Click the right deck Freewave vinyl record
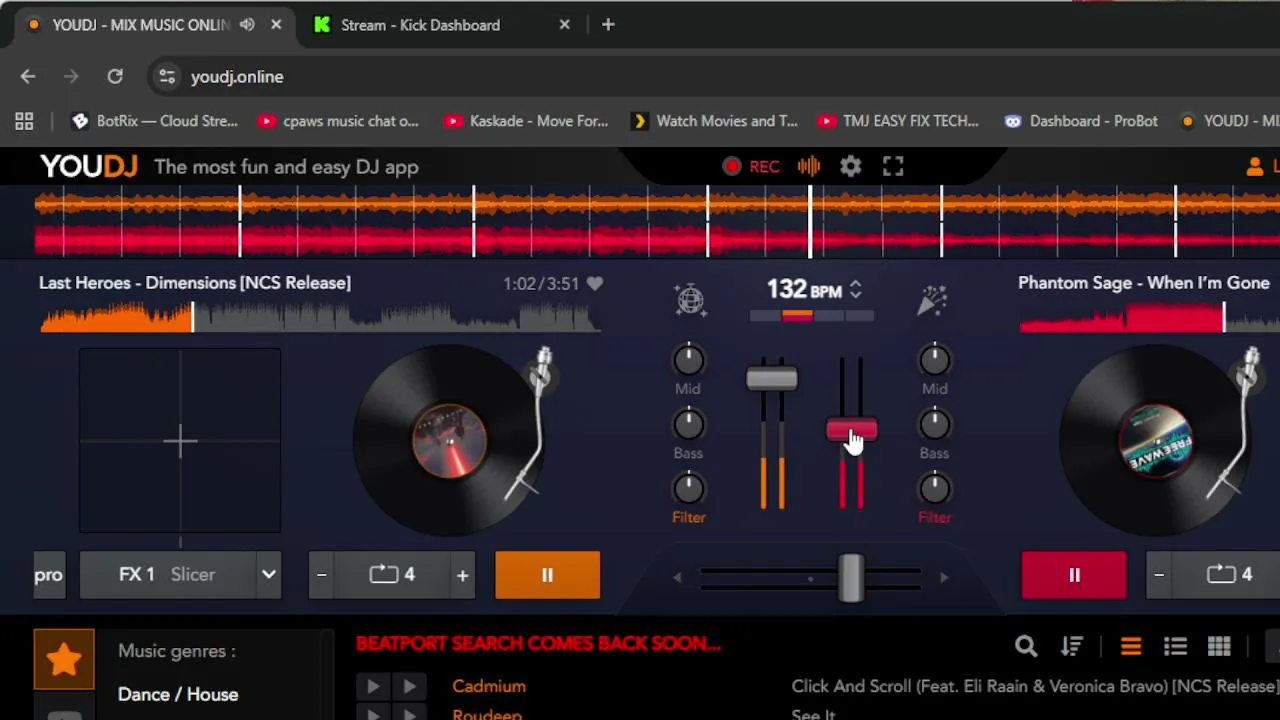Screen dimensions: 1280x720 pos(1155,441)
